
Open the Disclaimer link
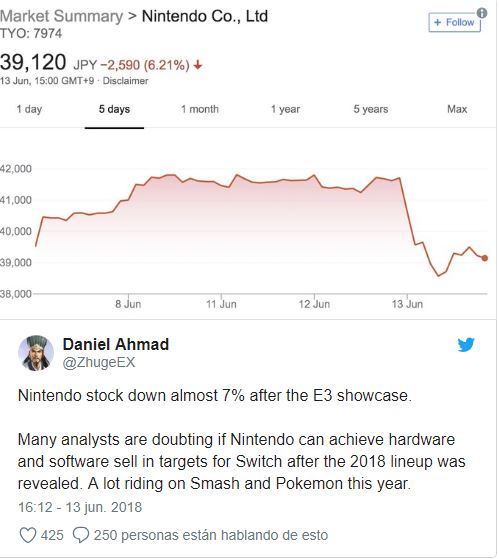click(125, 81)
